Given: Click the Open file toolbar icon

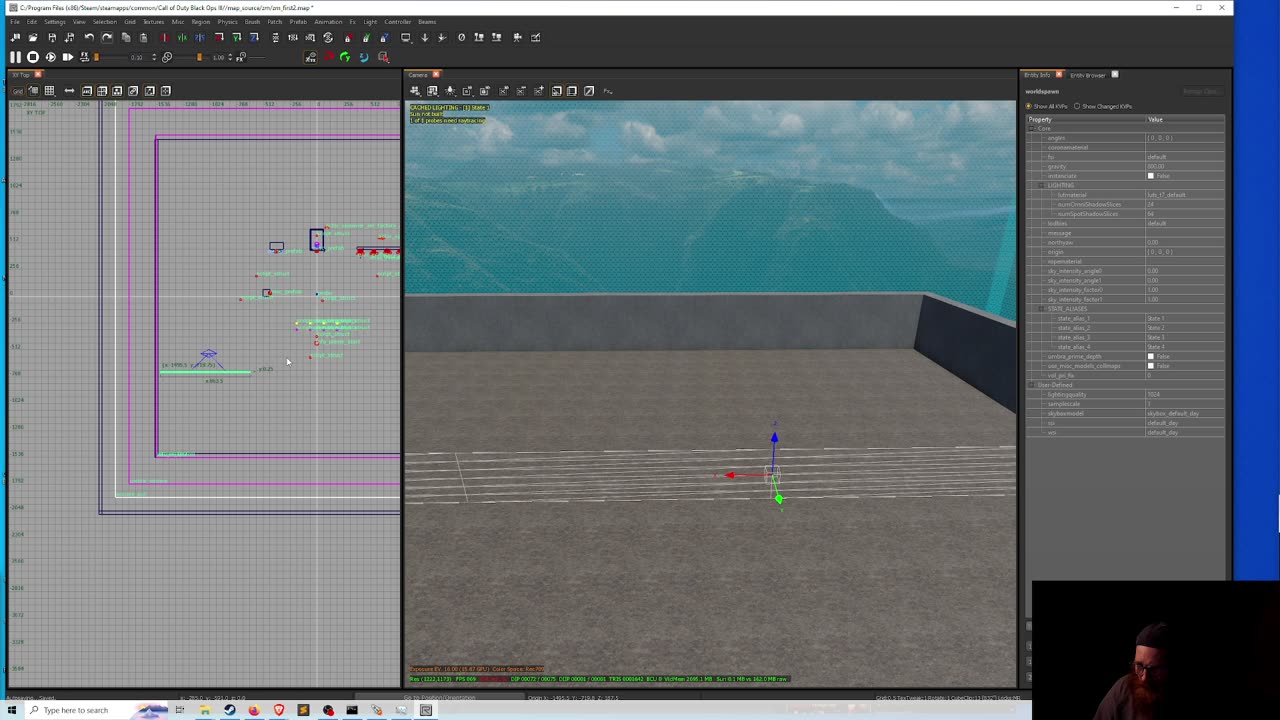Looking at the screenshot, I should [33, 37].
